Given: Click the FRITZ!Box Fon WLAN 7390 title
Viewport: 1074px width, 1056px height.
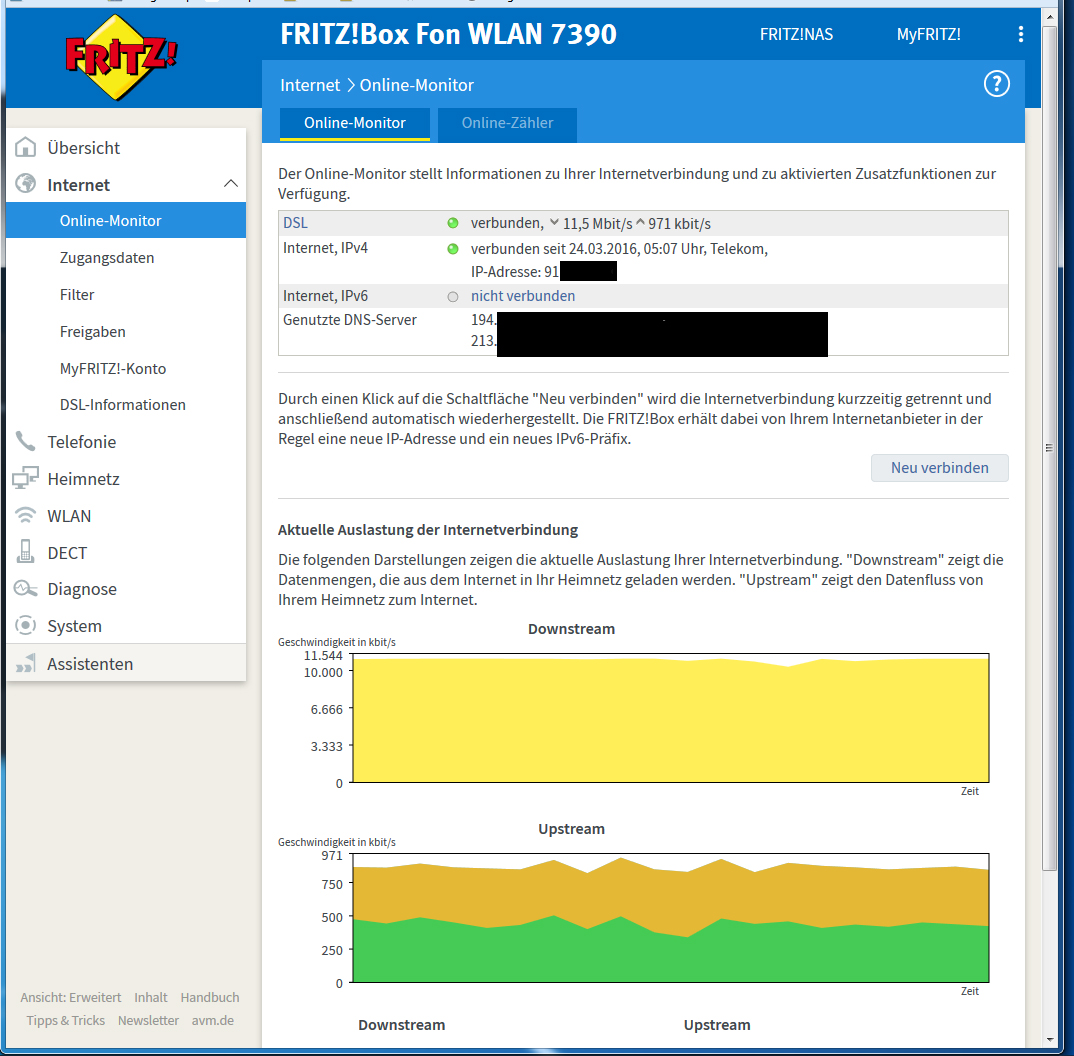Looking at the screenshot, I should pyautogui.click(x=449, y=34).
